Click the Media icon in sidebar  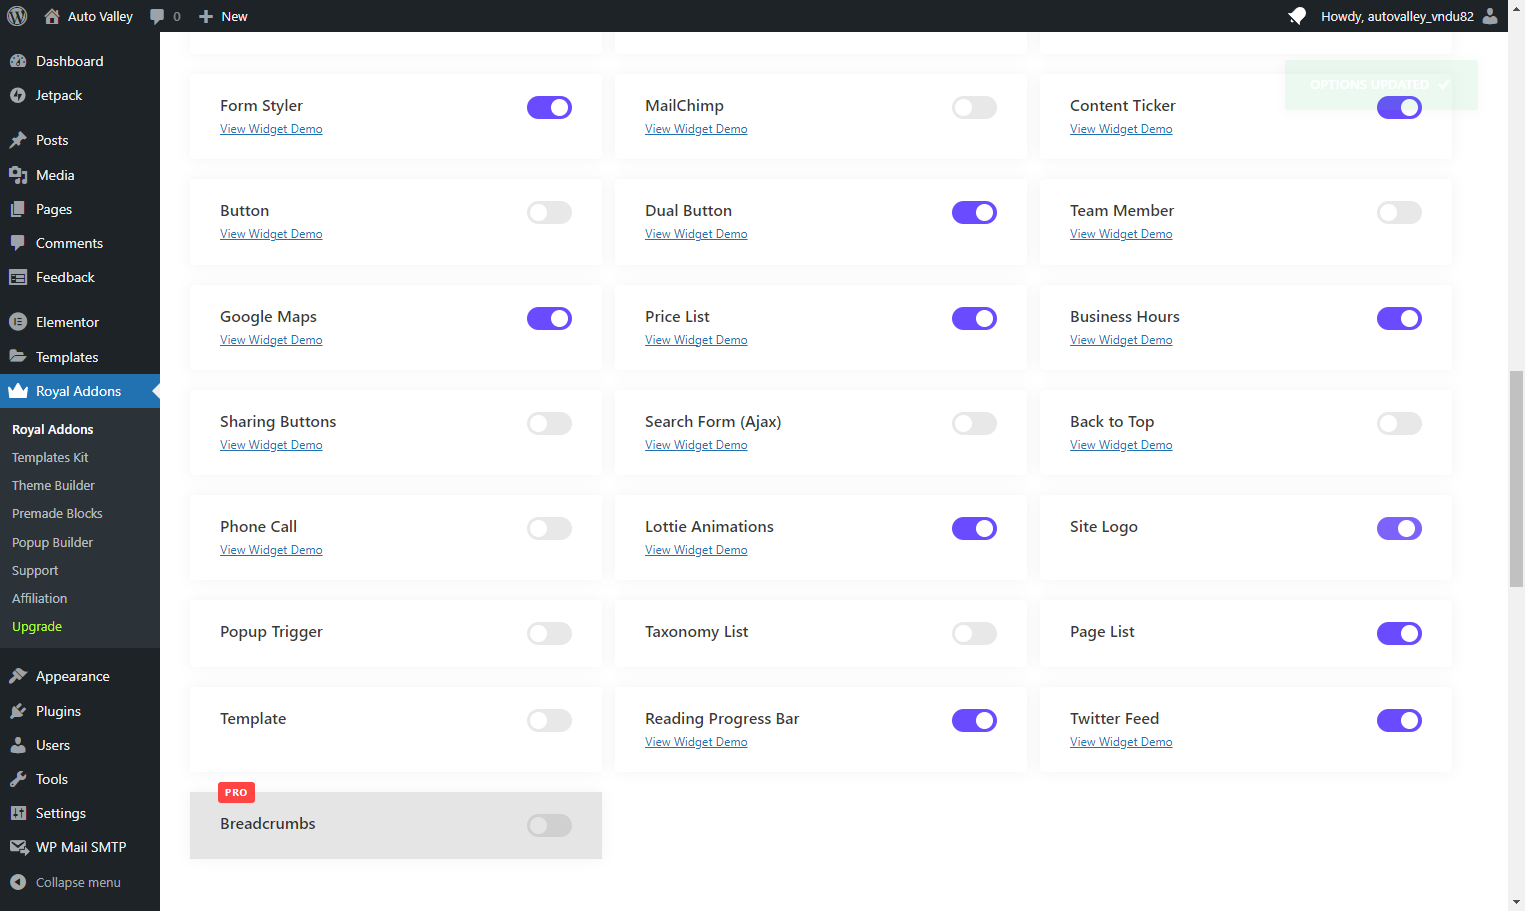(x=18, y=175)
